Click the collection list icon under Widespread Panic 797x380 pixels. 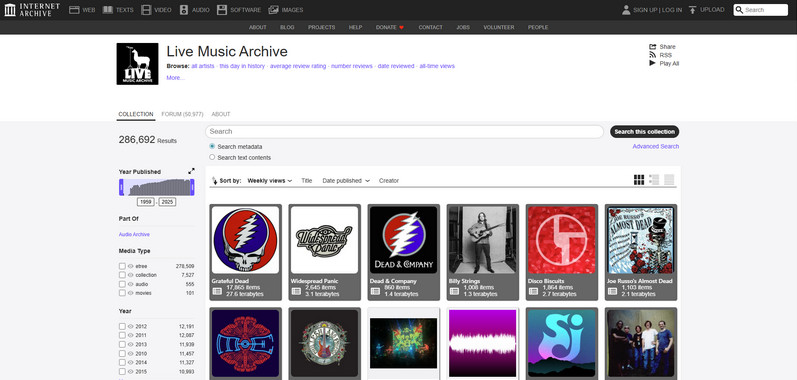pos(296,291)
